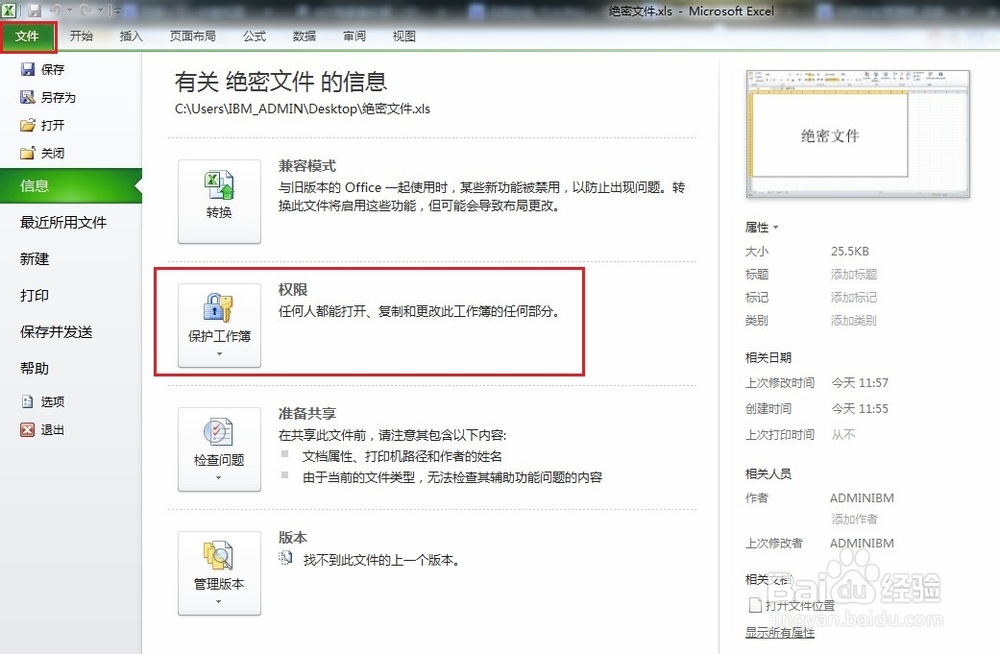Click the 添加标记 field
The height and width of the screenshot is (654, 1000).
pos(853,297)
